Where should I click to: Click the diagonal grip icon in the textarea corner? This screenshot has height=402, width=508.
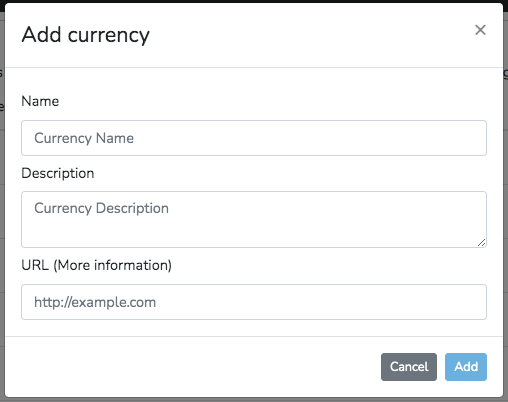(x=481, y=243)
